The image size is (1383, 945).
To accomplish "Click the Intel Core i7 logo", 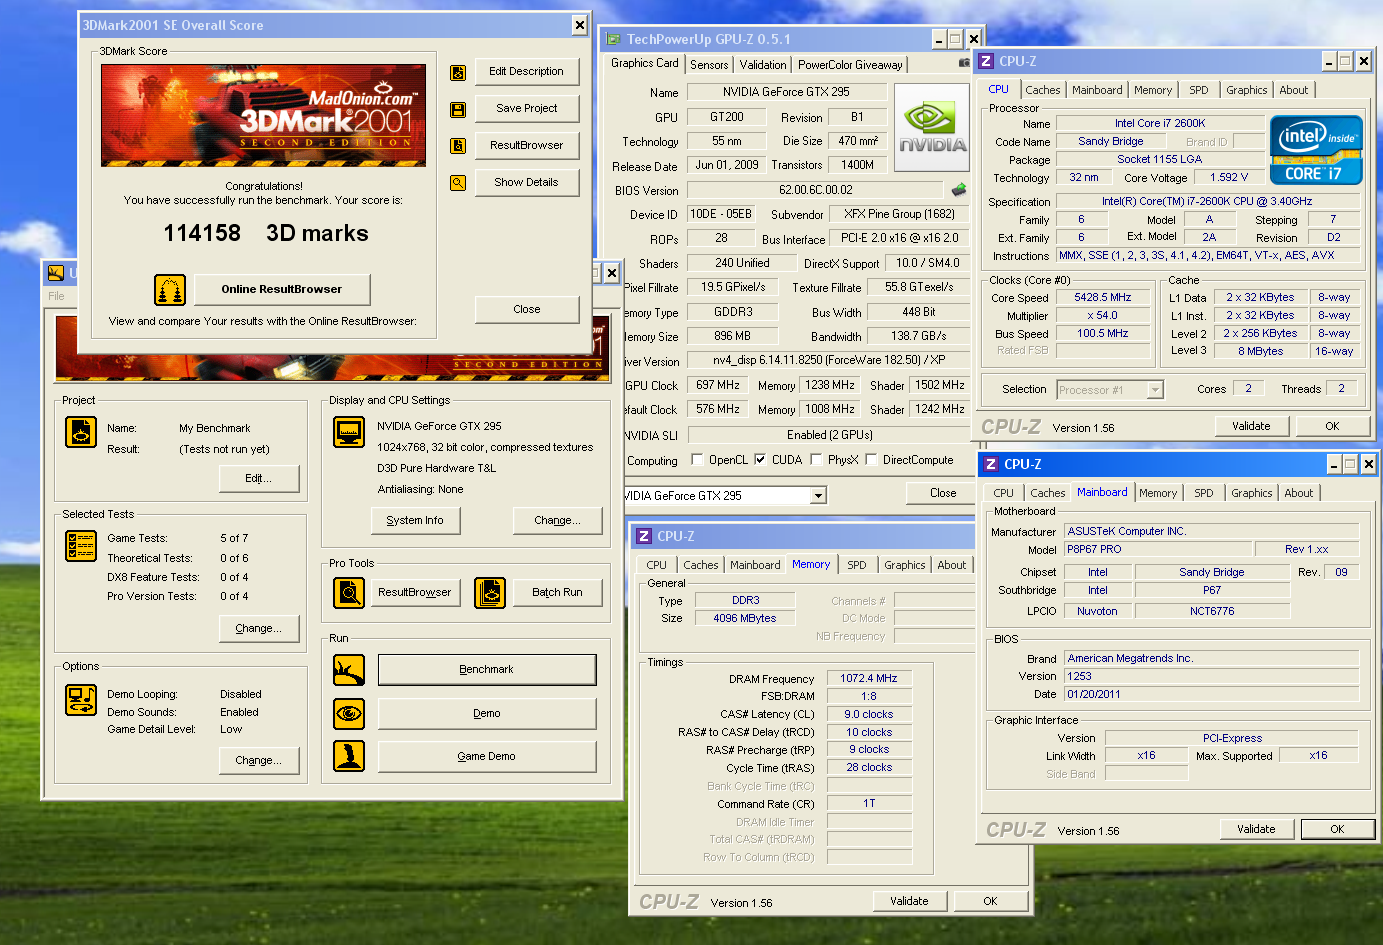I will point(1316,150).
